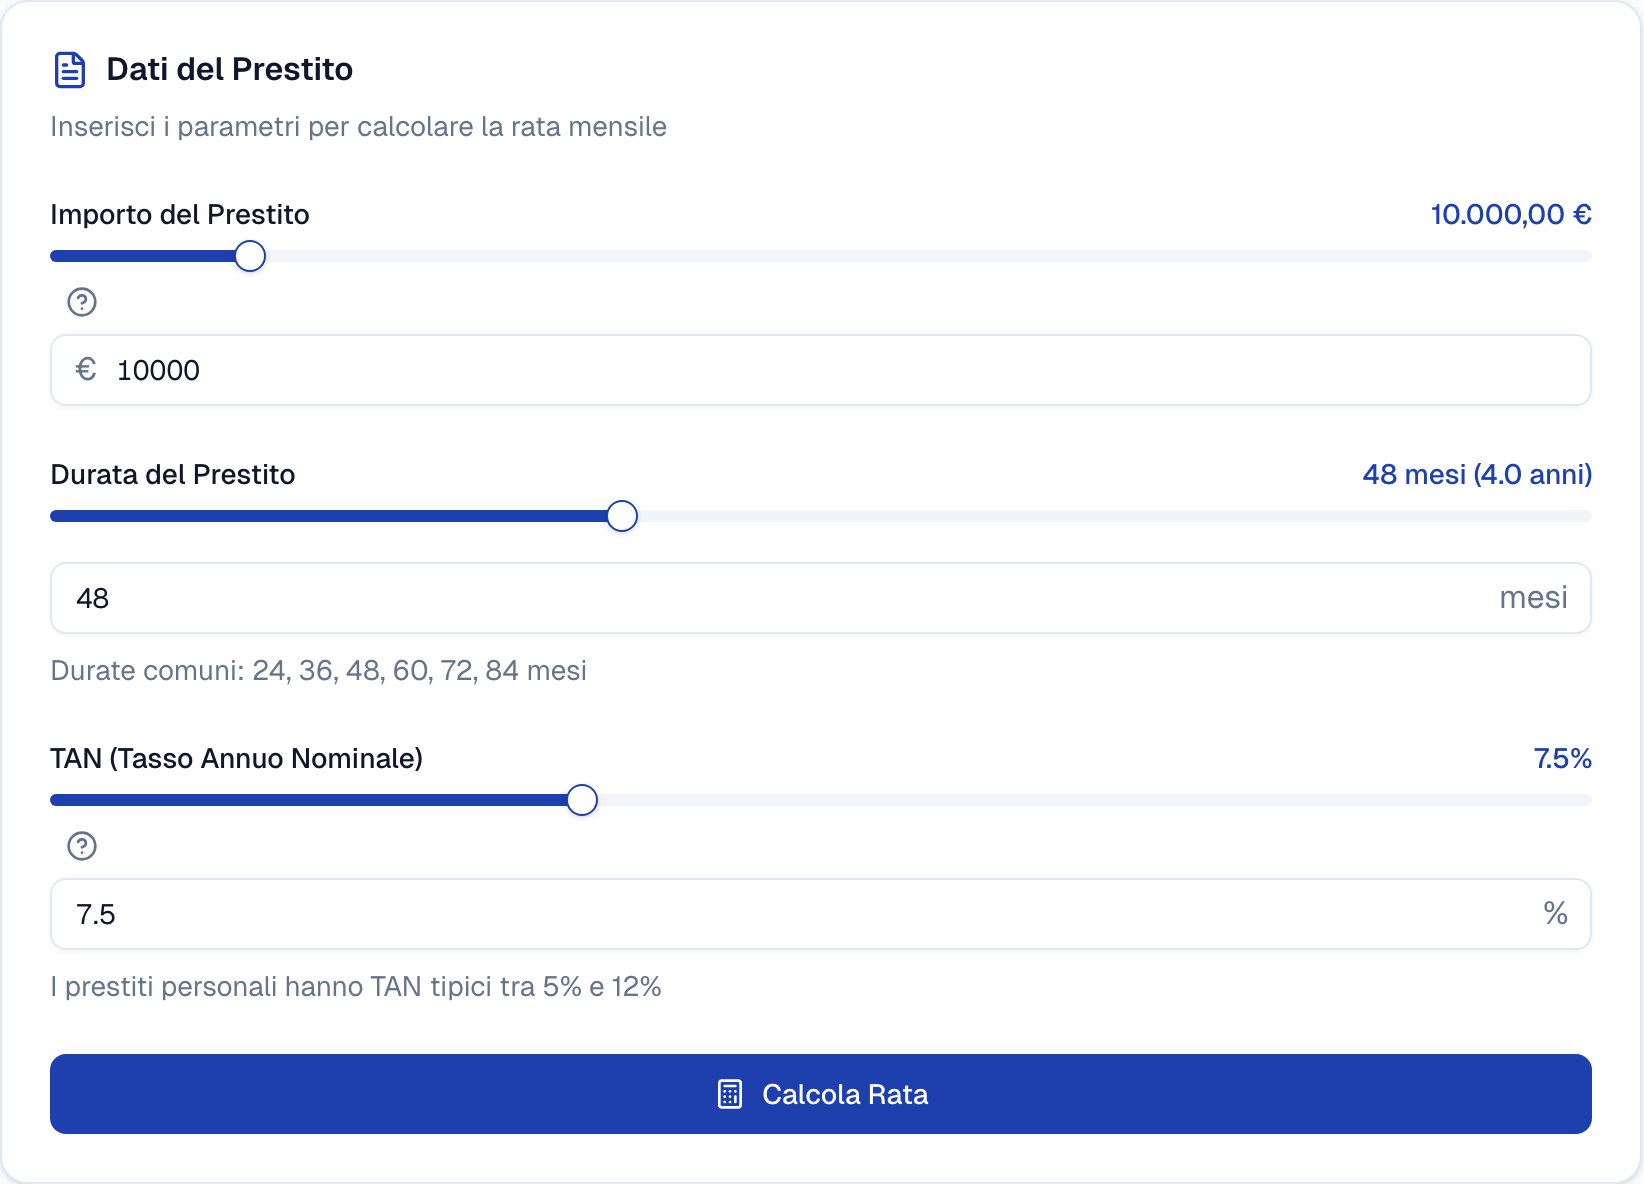Screen dimensions: 1644x1184
Task: Click the loan duration slider handle
Action: click(622, 516)
